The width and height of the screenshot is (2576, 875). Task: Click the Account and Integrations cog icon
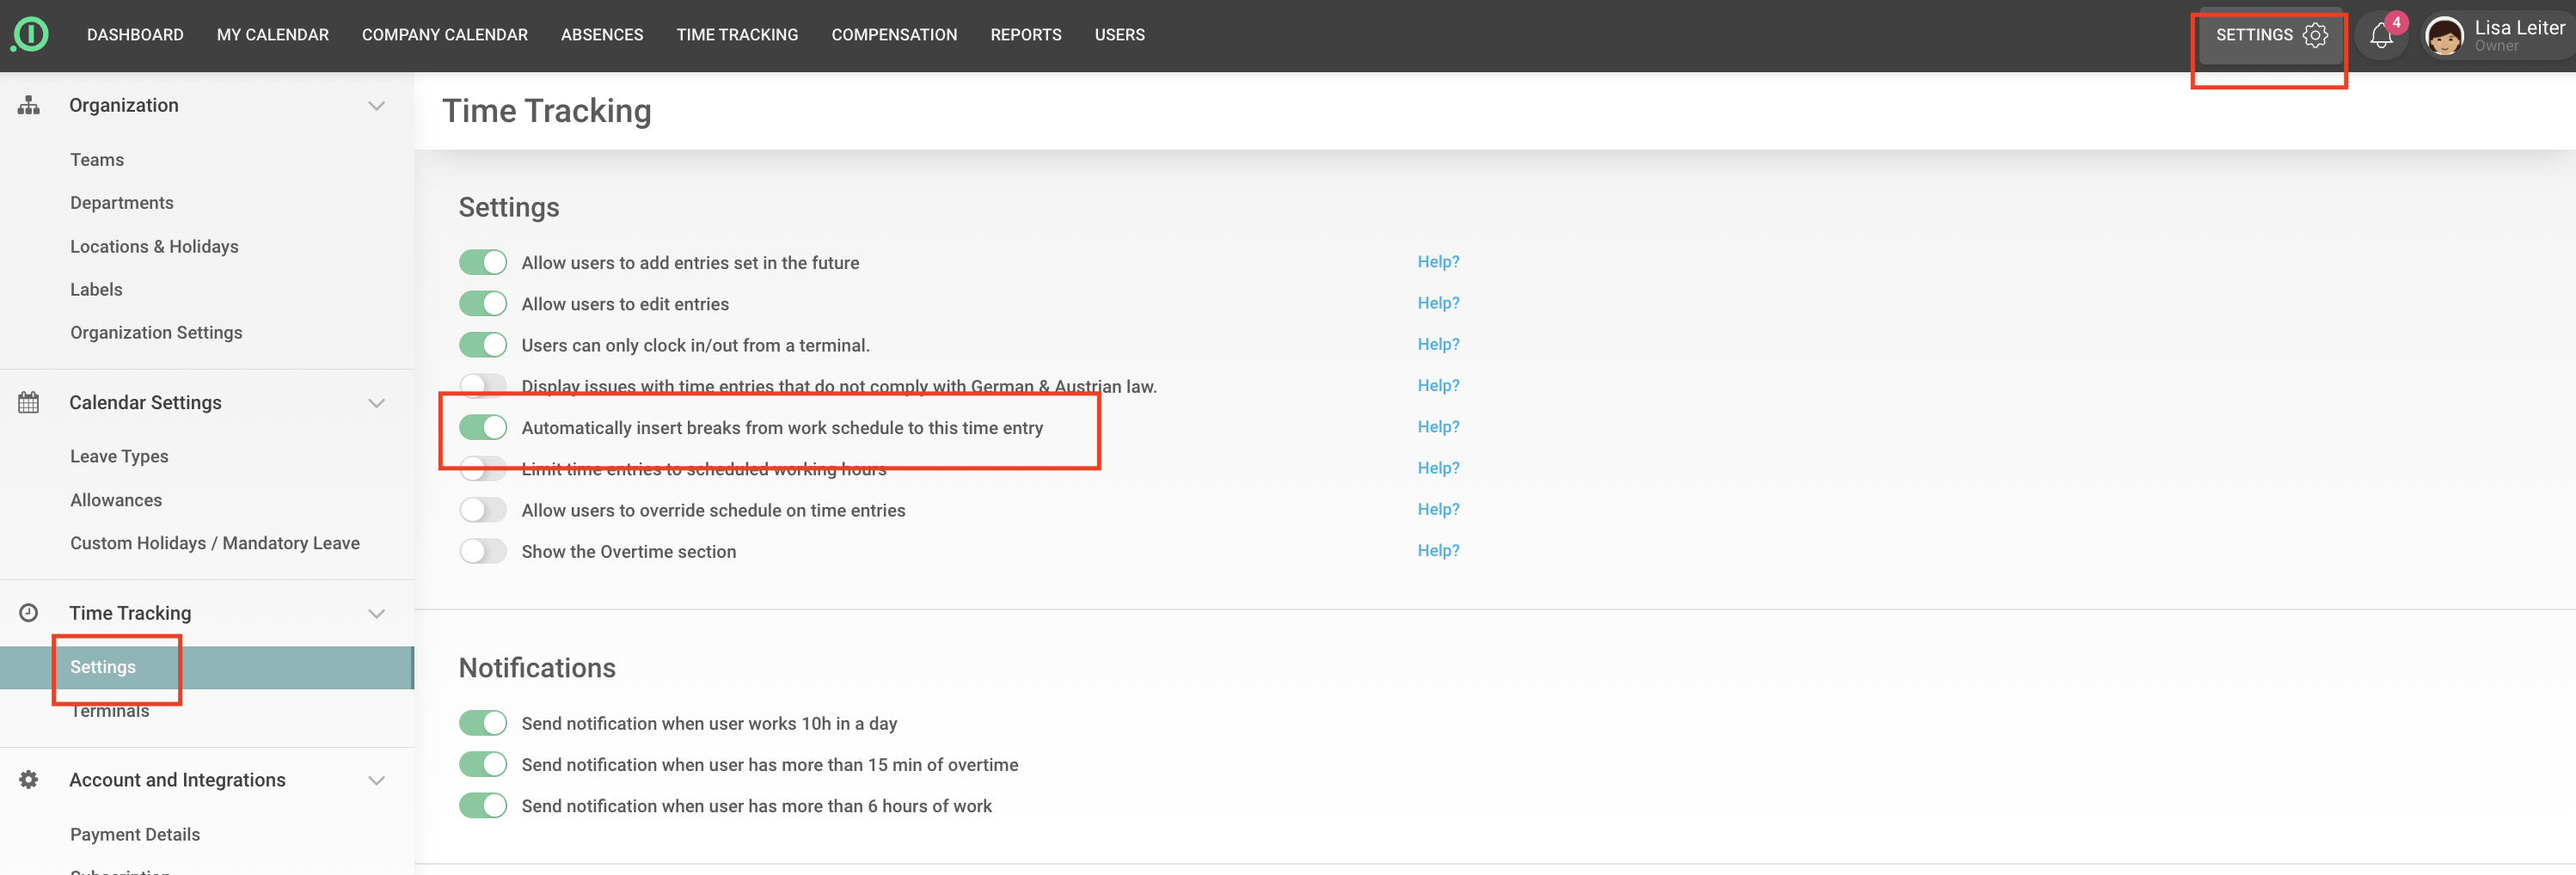tap(29, 780)
